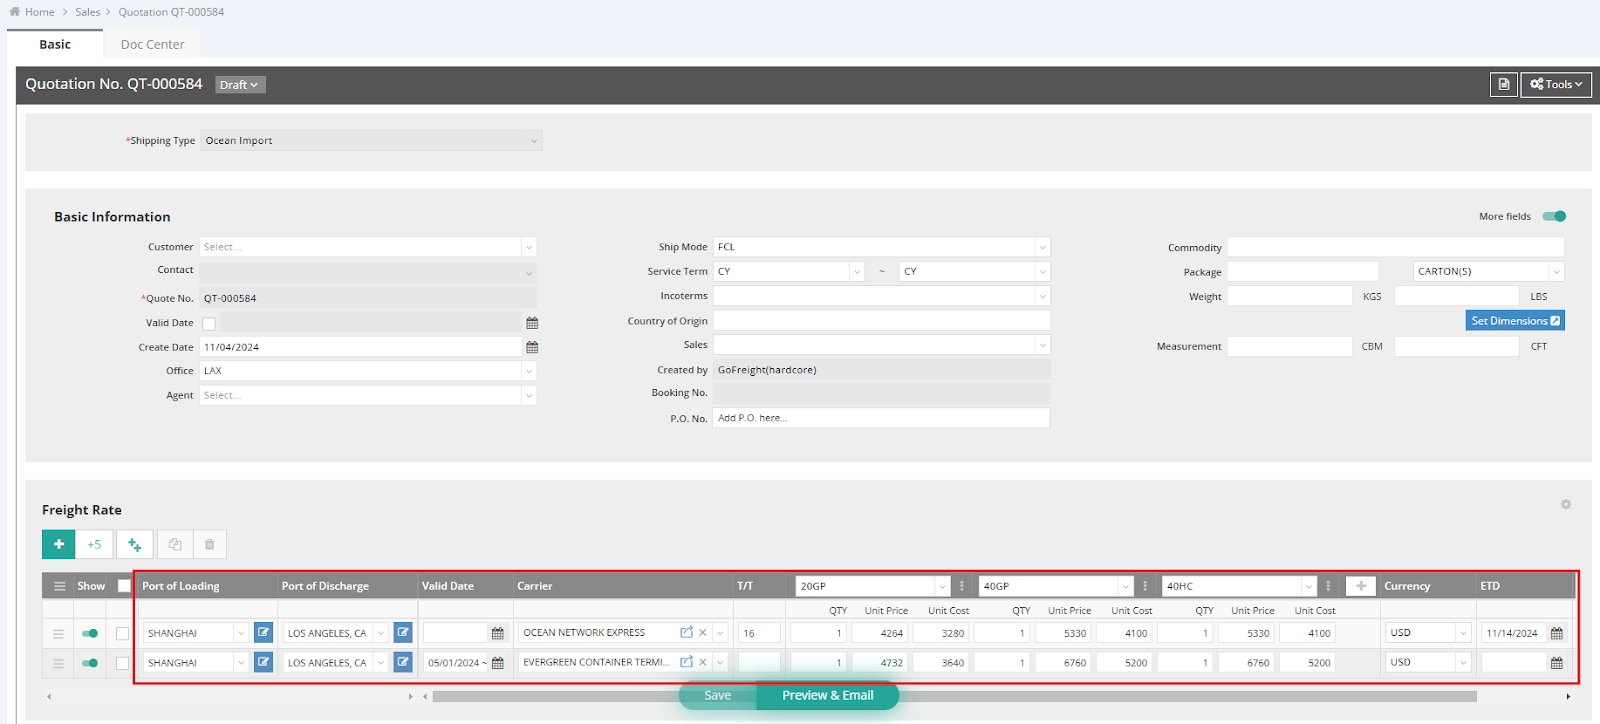Click the Set Dimensions button
The height and width of the screenshot is (724, 1600).
click(1514, 321)
